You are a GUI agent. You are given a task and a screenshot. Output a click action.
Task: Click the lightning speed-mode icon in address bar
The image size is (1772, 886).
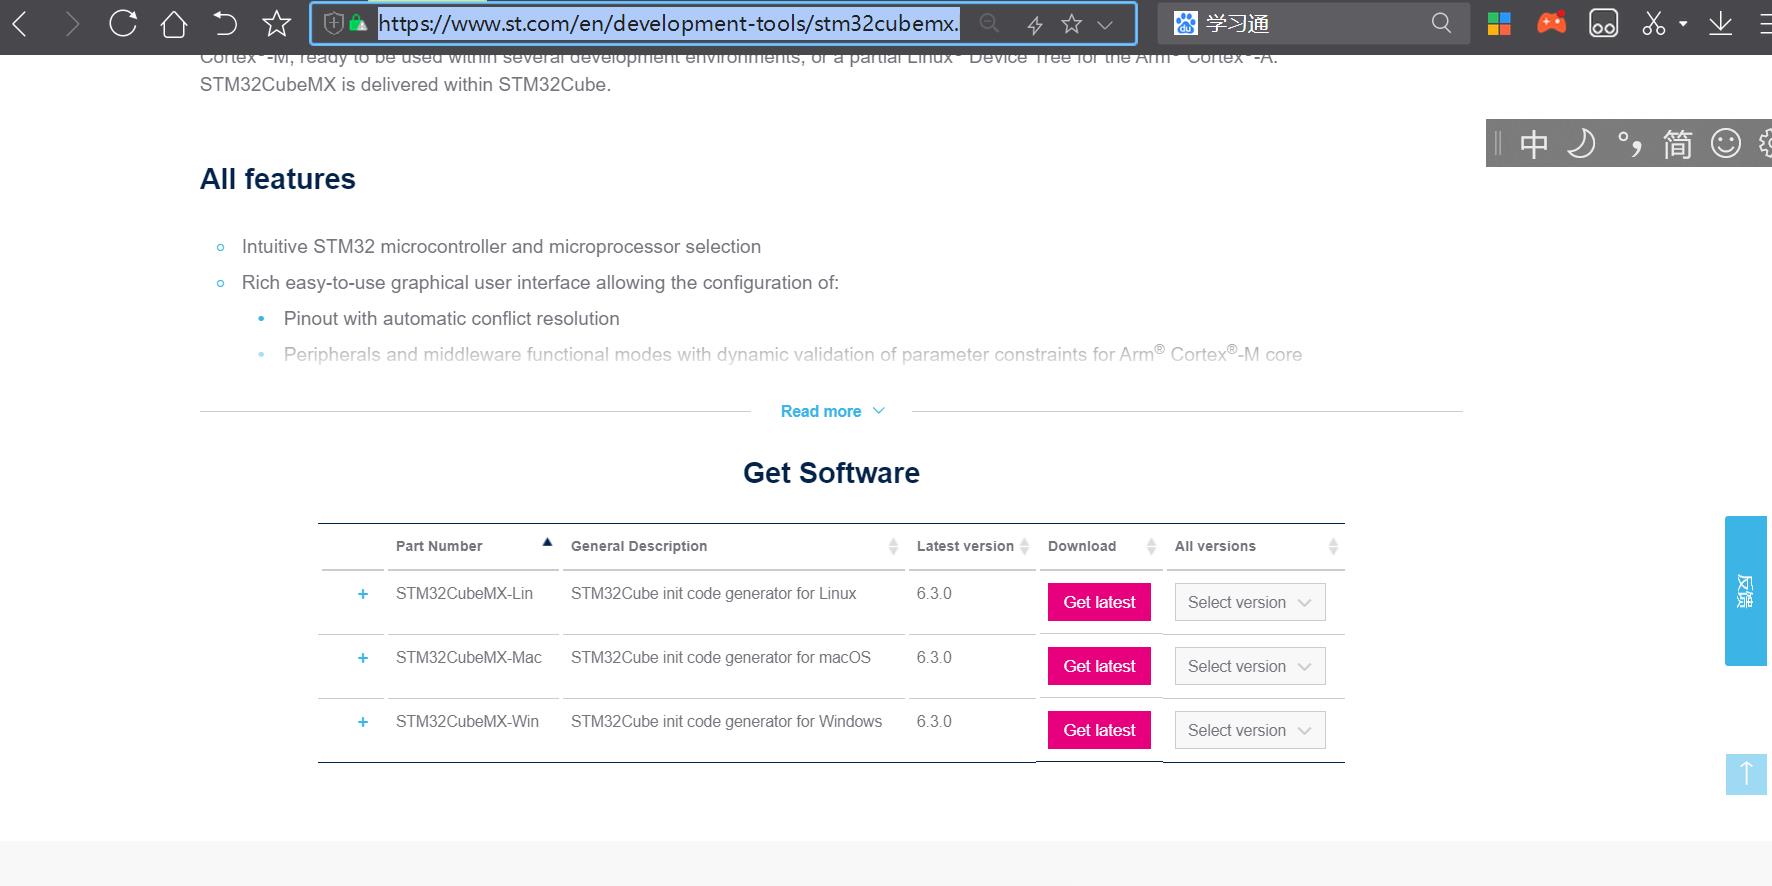(1035, 24)
